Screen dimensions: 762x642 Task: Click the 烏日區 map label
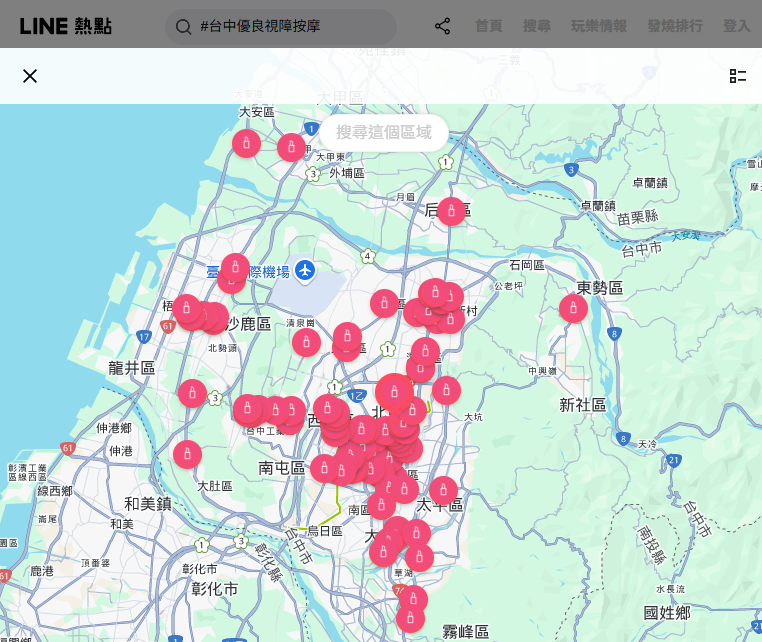(325, 531)
